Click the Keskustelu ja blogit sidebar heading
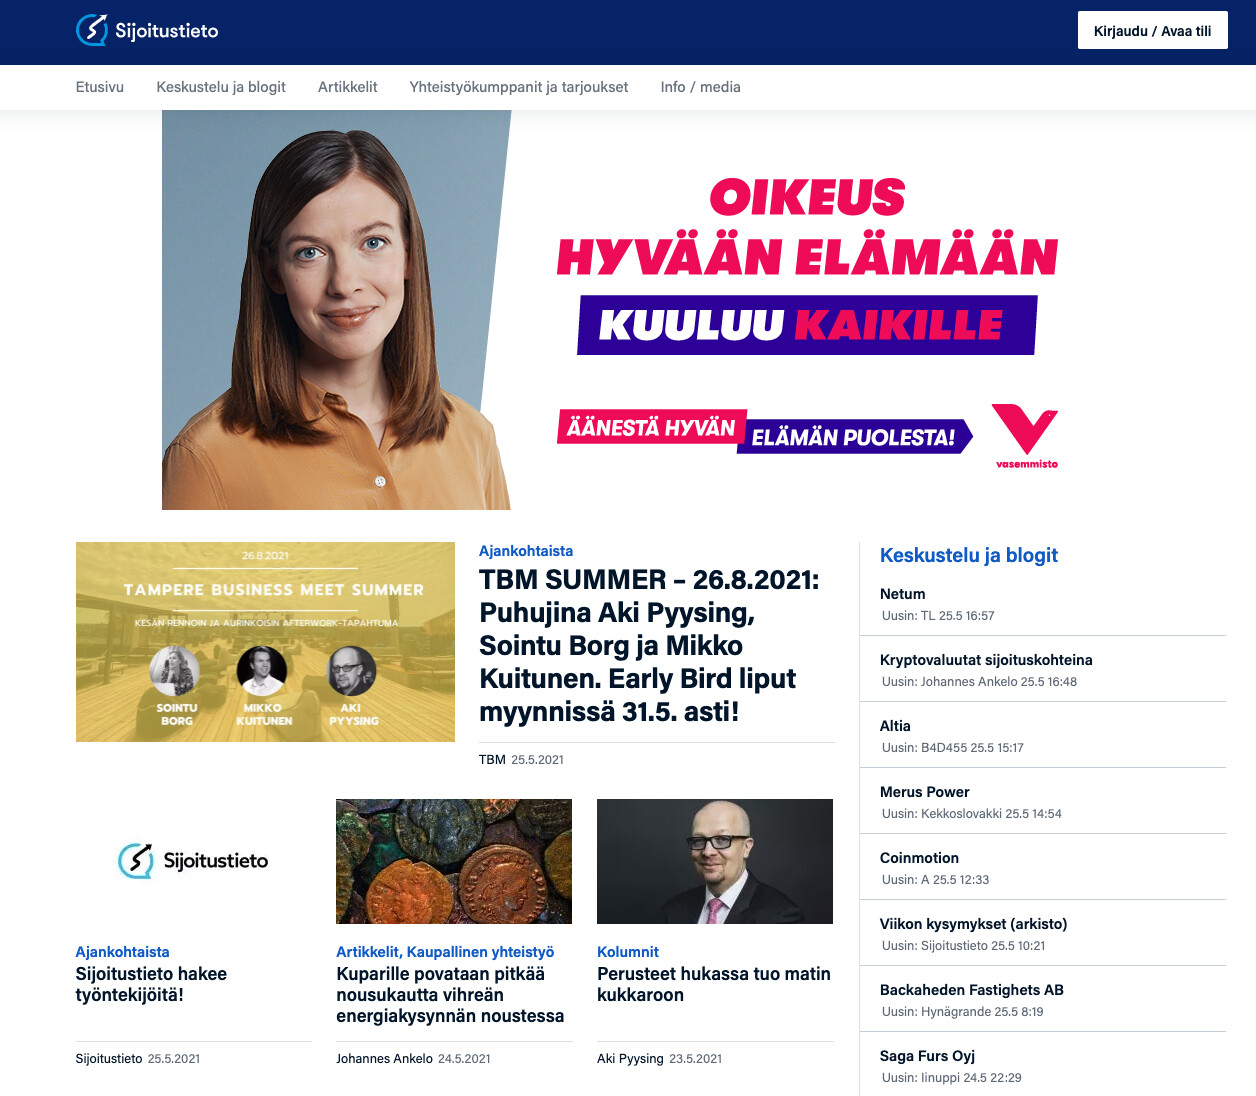The image size is (1256, 1096). (968, 555)
